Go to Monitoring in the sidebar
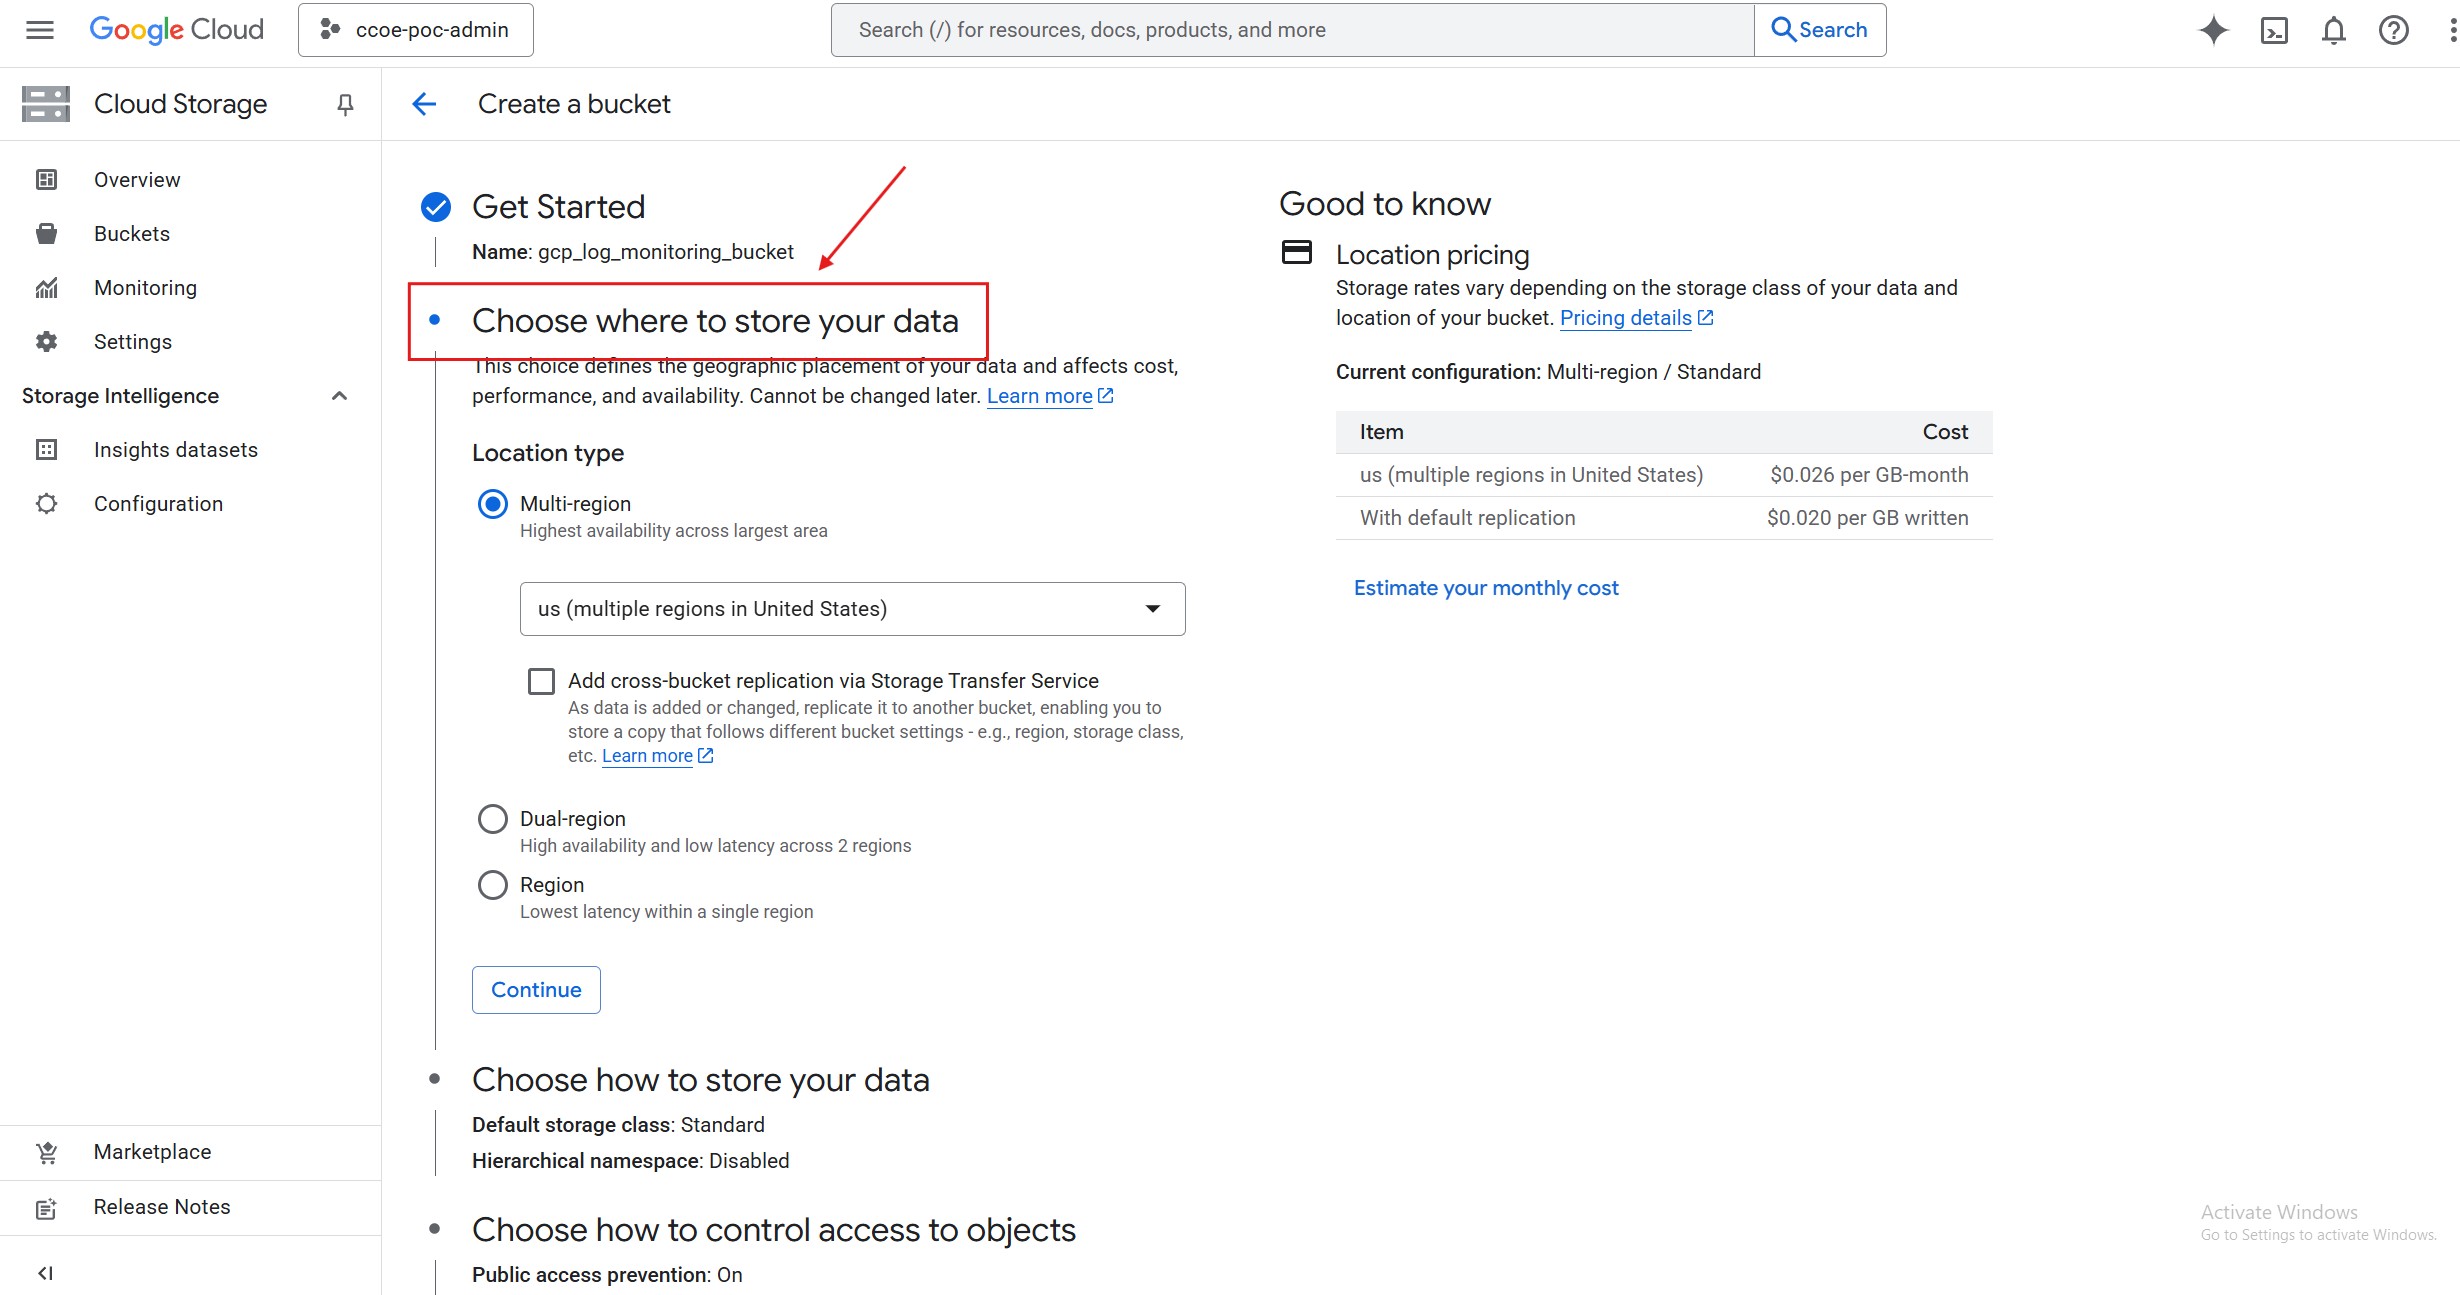Screen dimensions: 2460x1295 pyautogui.click(x=145, y=288)
